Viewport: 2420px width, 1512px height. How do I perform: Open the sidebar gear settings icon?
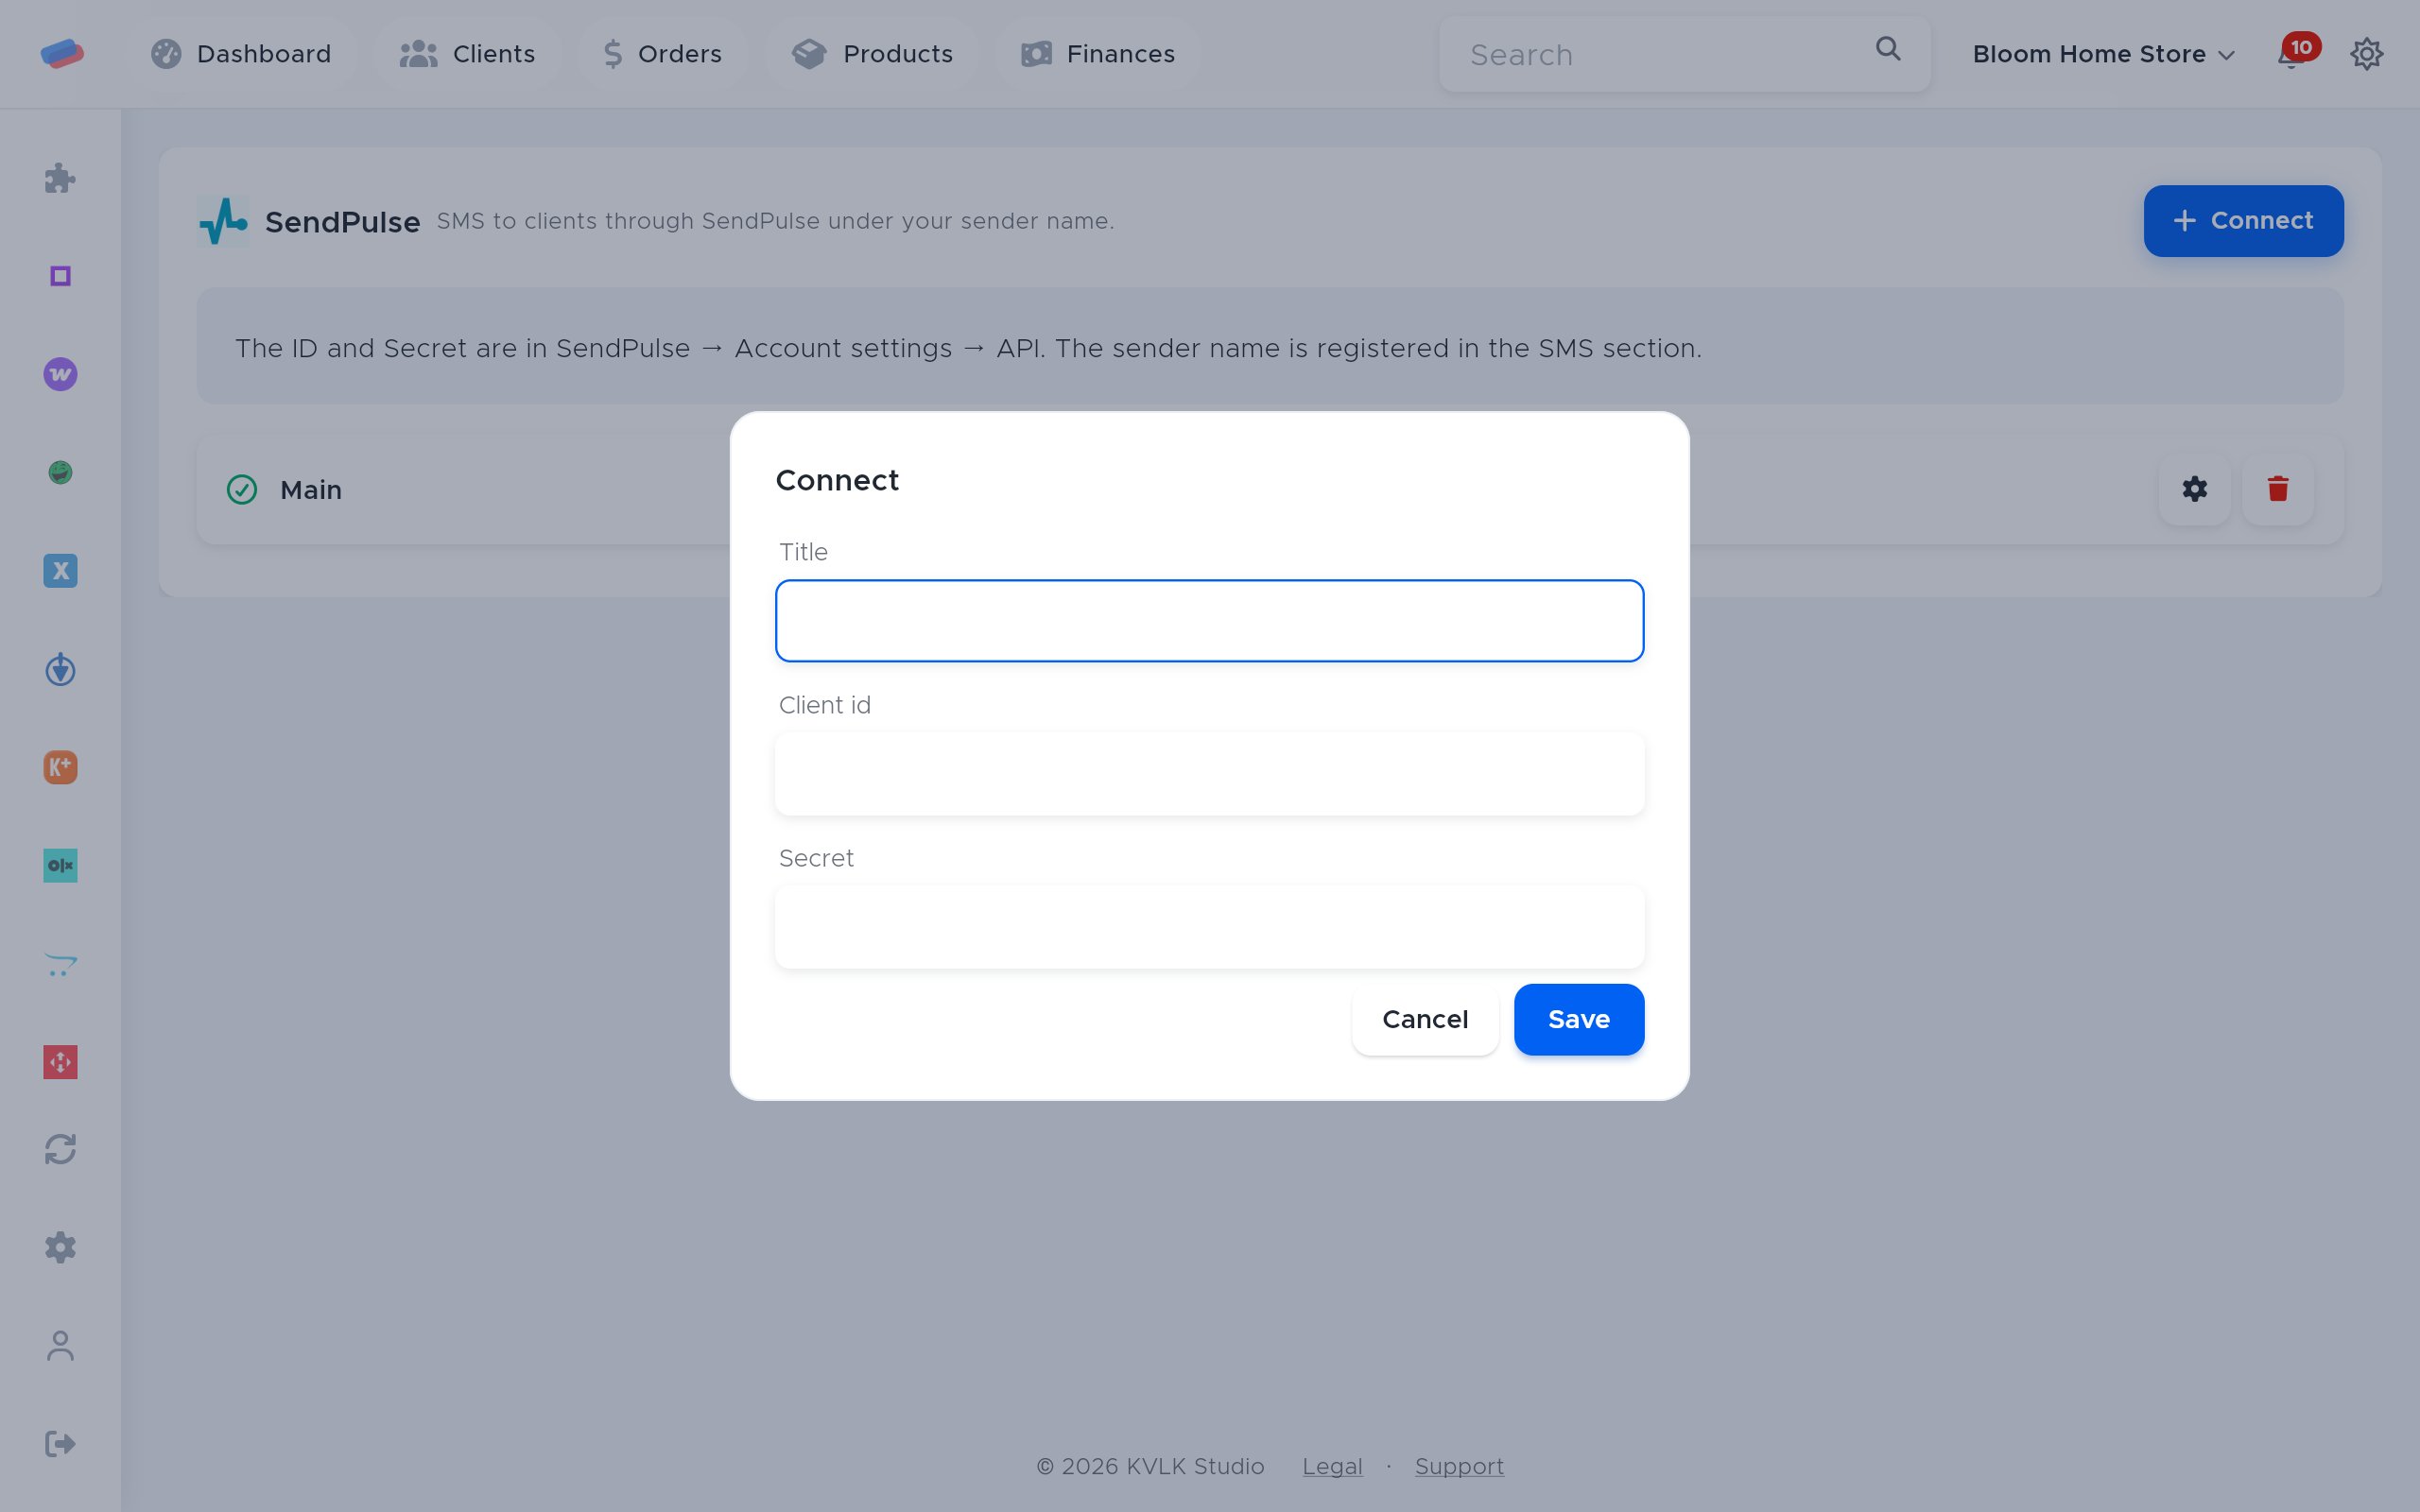[60, 1247]
